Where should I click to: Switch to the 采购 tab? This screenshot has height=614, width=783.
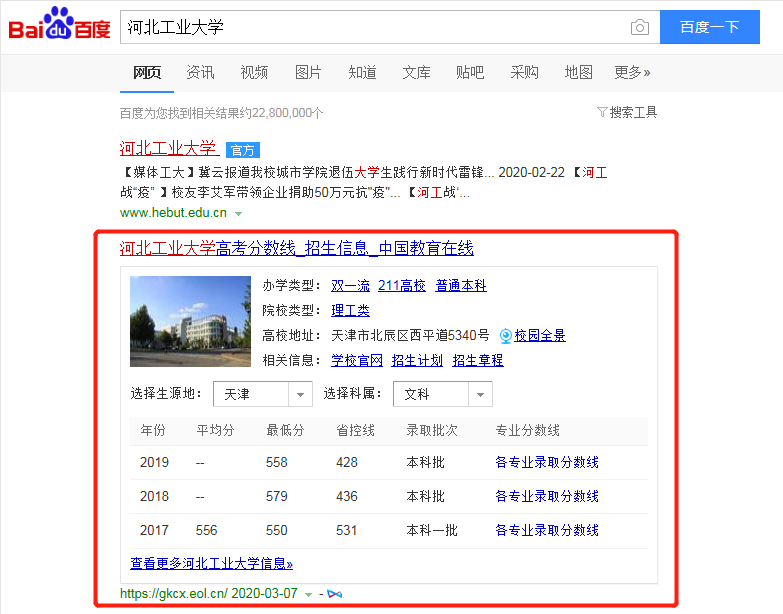(524, 73)
